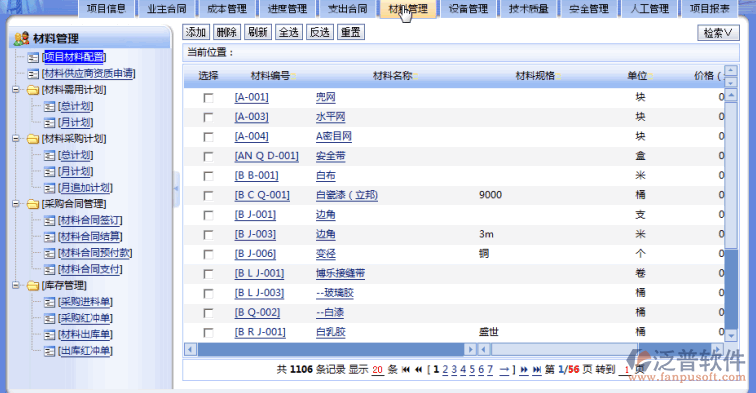Check the box for row B J-006
Image resolution: width=756 pixels, height=393 pixels.
[x=208, y=255]
